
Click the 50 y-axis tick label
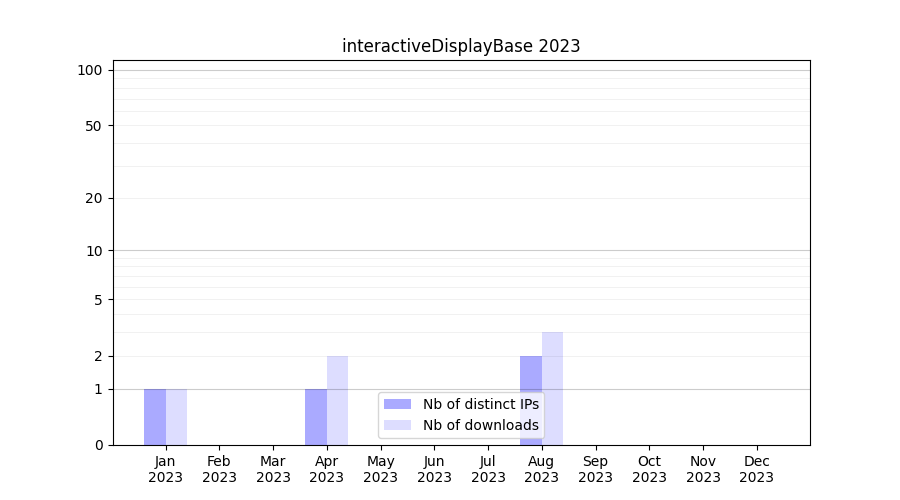(94, 126)
